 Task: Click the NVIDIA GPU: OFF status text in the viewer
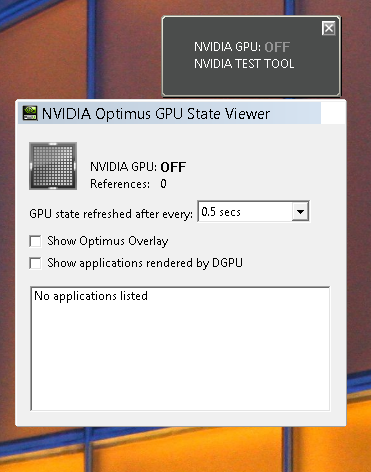click(138, 167)
